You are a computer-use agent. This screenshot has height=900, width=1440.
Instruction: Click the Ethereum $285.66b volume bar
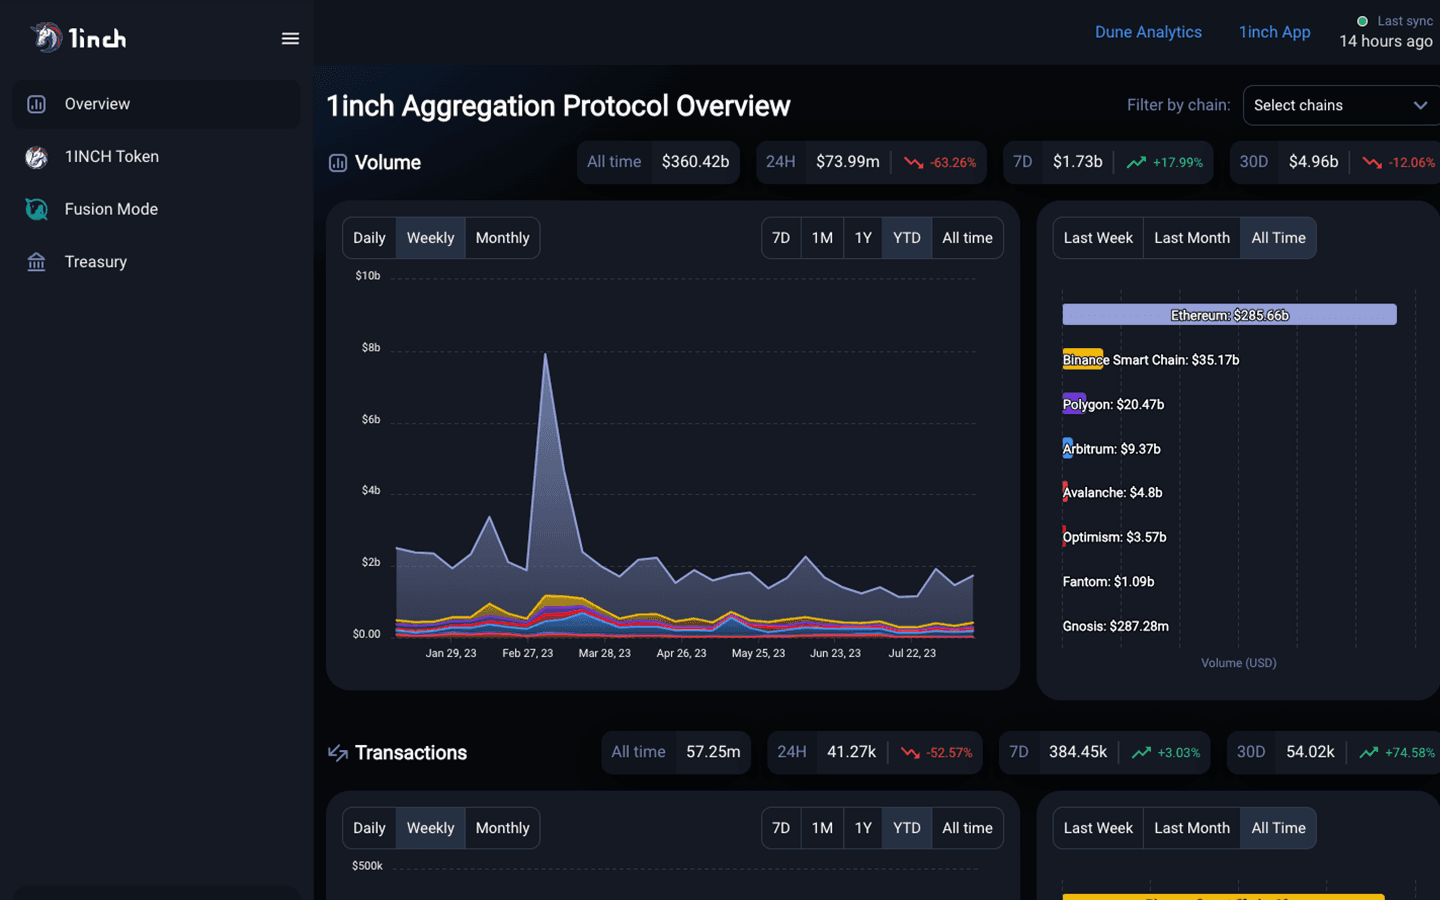click(1229, 315)
